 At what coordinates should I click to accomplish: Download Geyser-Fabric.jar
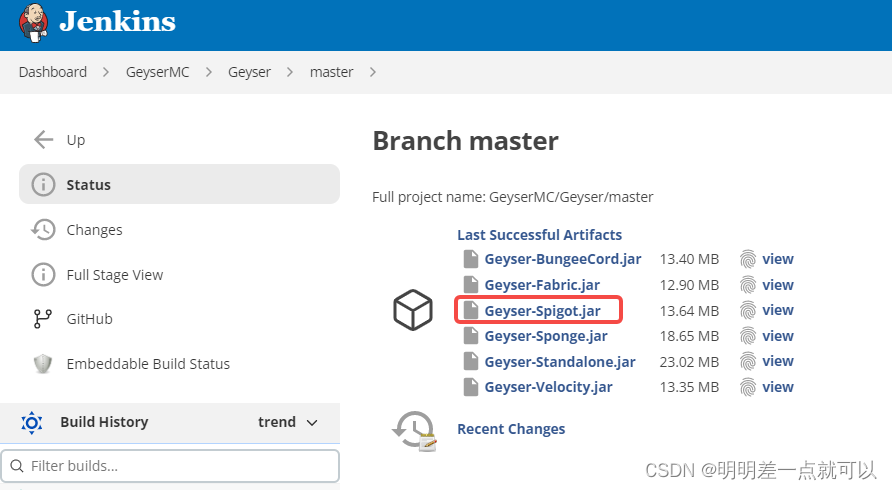(x=542, y=285)
